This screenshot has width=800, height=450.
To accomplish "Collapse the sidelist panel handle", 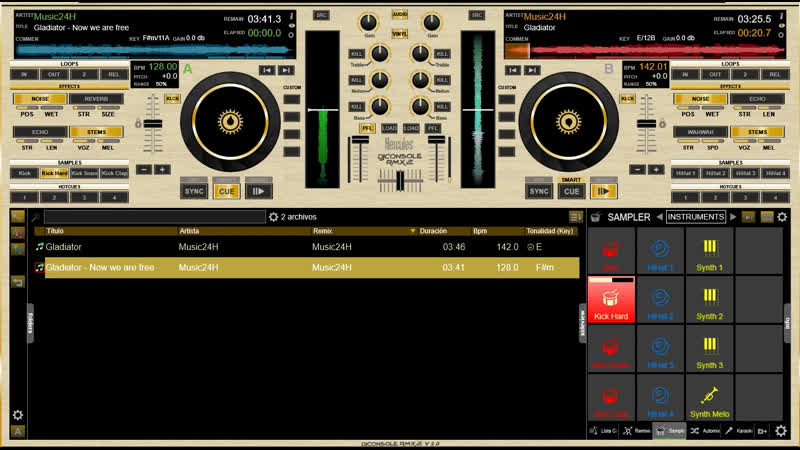I will pyautogui.click(x=582, y=323).
